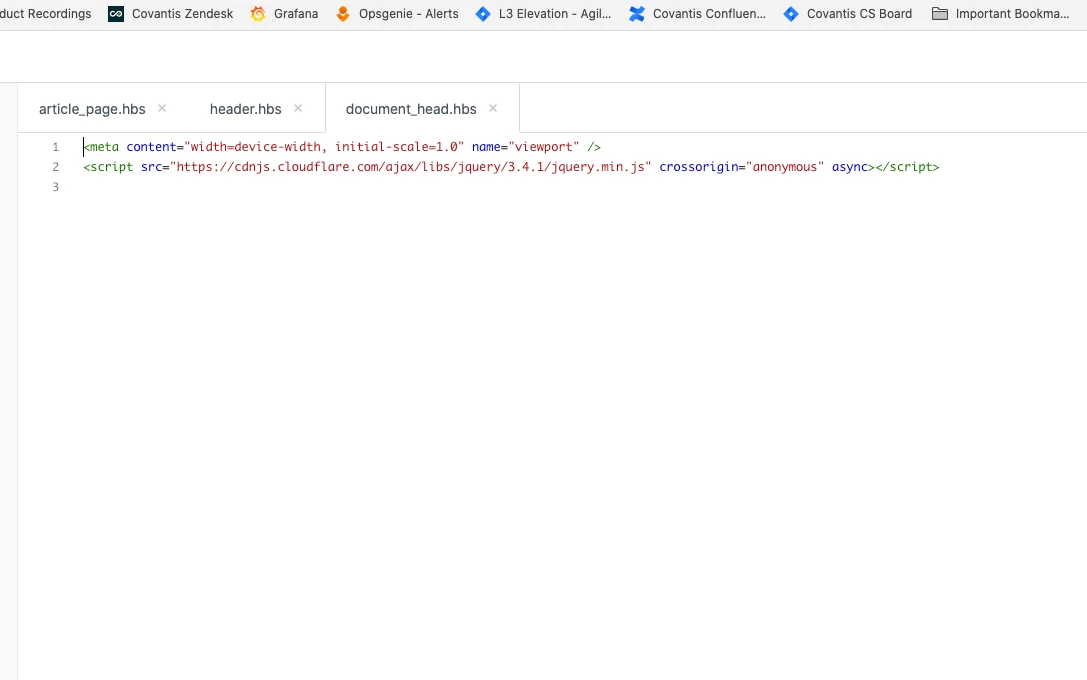Close the header.hbs tab

click(298, 108)
